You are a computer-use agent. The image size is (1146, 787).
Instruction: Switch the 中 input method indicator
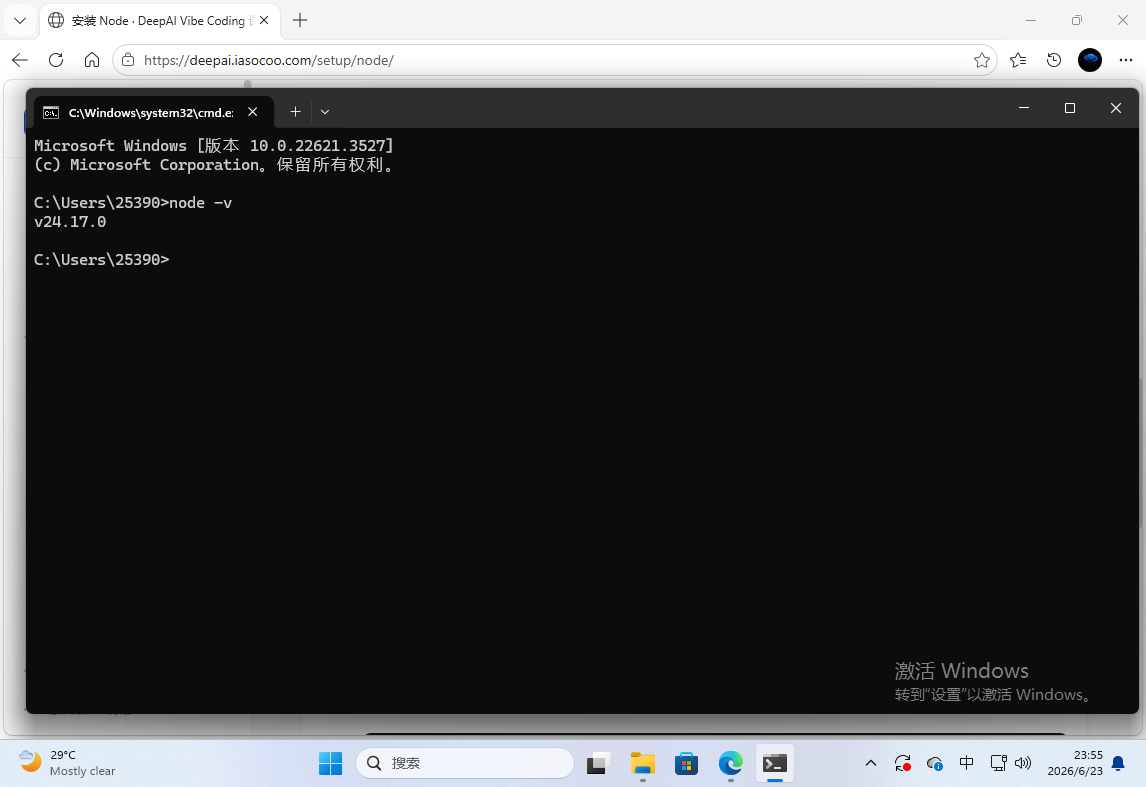point(966,763)
